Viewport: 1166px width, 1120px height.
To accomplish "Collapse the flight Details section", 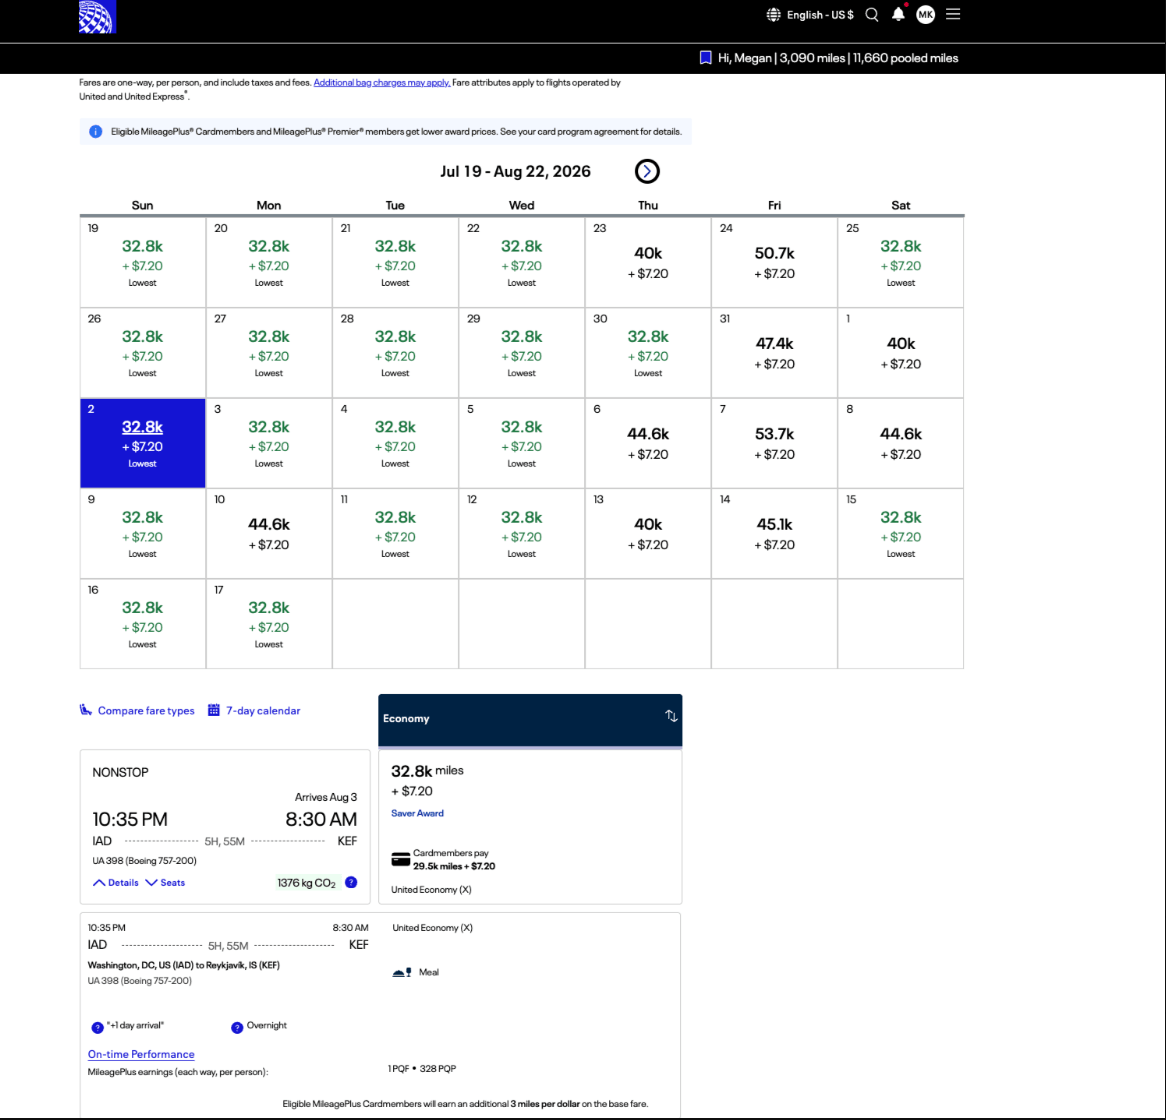I will (116, 883).
